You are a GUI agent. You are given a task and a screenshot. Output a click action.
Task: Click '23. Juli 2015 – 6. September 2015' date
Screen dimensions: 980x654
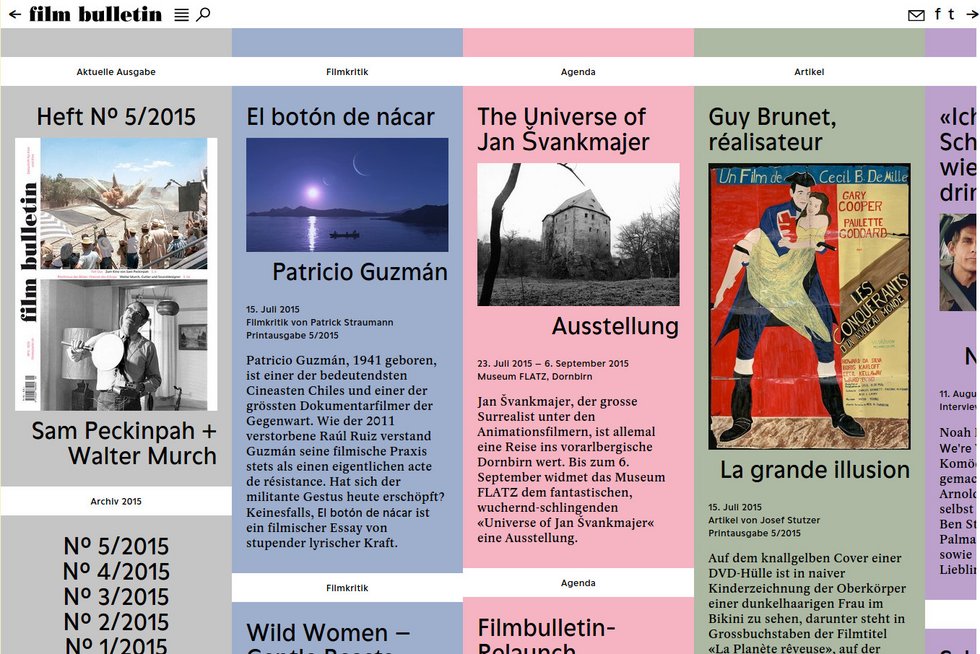click(553, 363)
